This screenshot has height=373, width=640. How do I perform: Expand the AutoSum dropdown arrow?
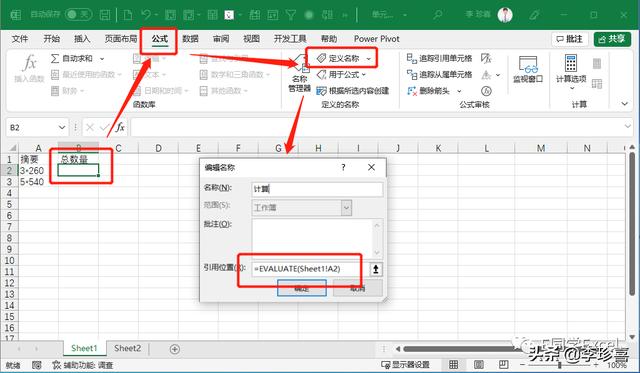[x=102, y=59]
